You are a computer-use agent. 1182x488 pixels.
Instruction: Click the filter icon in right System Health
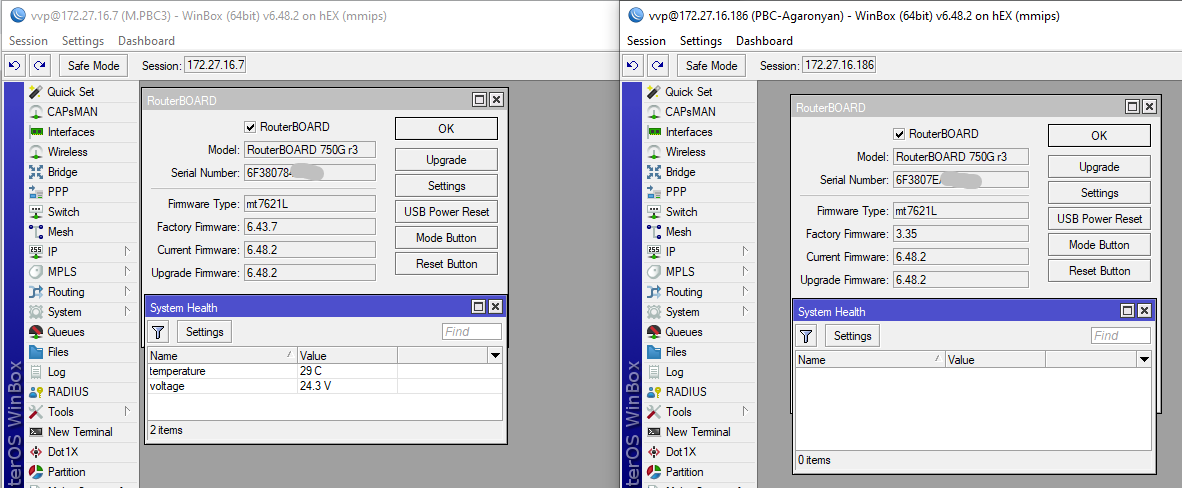point(806,336)
